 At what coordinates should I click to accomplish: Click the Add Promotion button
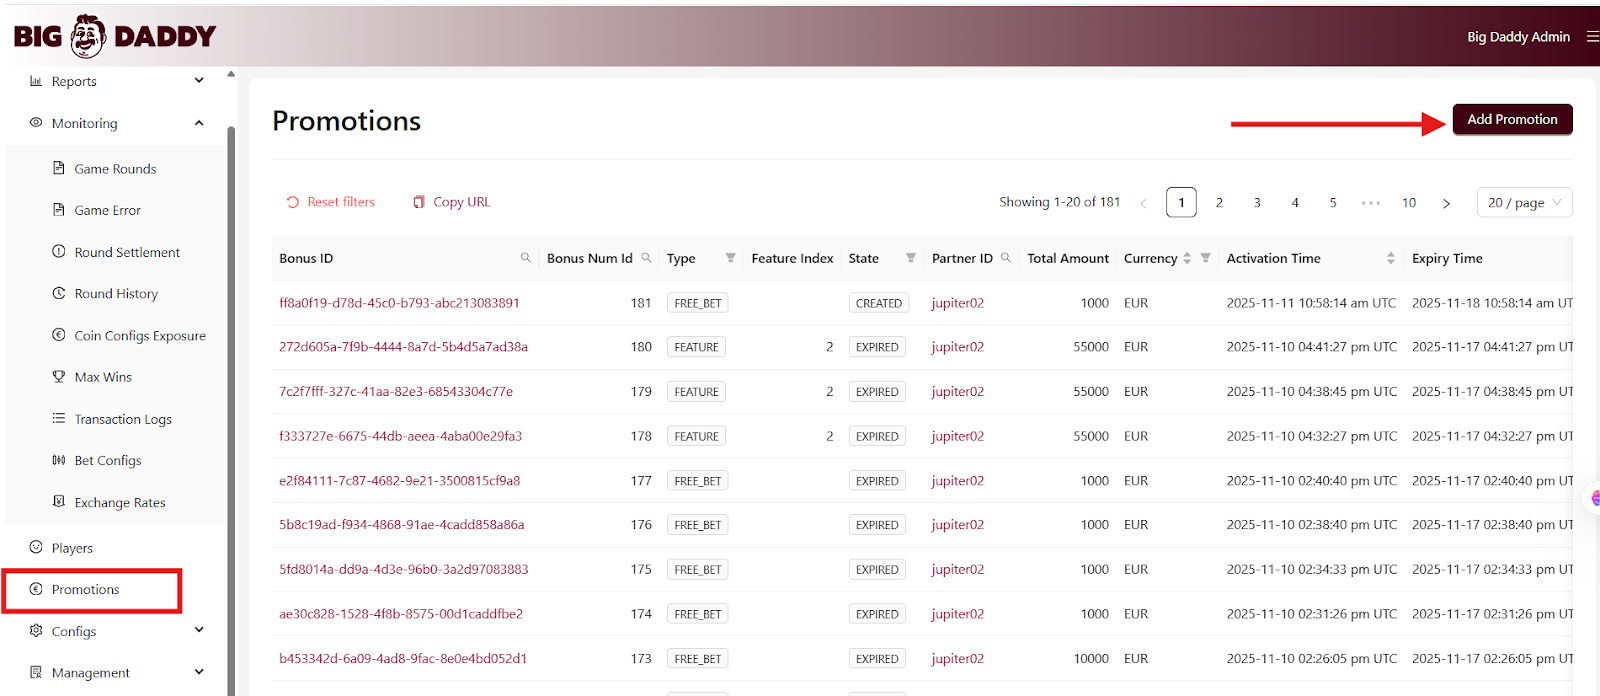pyautogui.click(x=1512, y=119)
